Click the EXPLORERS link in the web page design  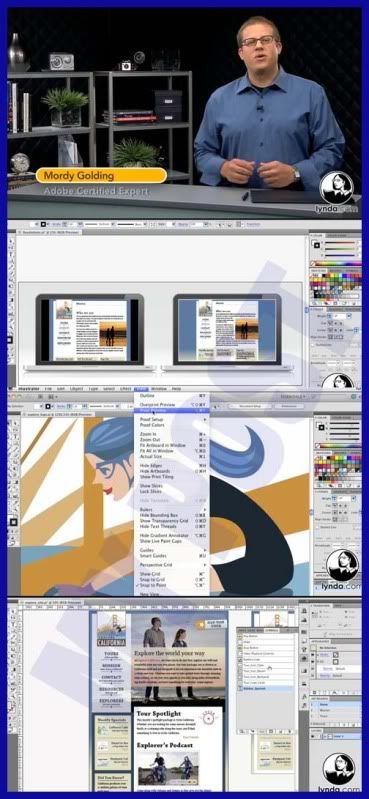pos(111,702)
